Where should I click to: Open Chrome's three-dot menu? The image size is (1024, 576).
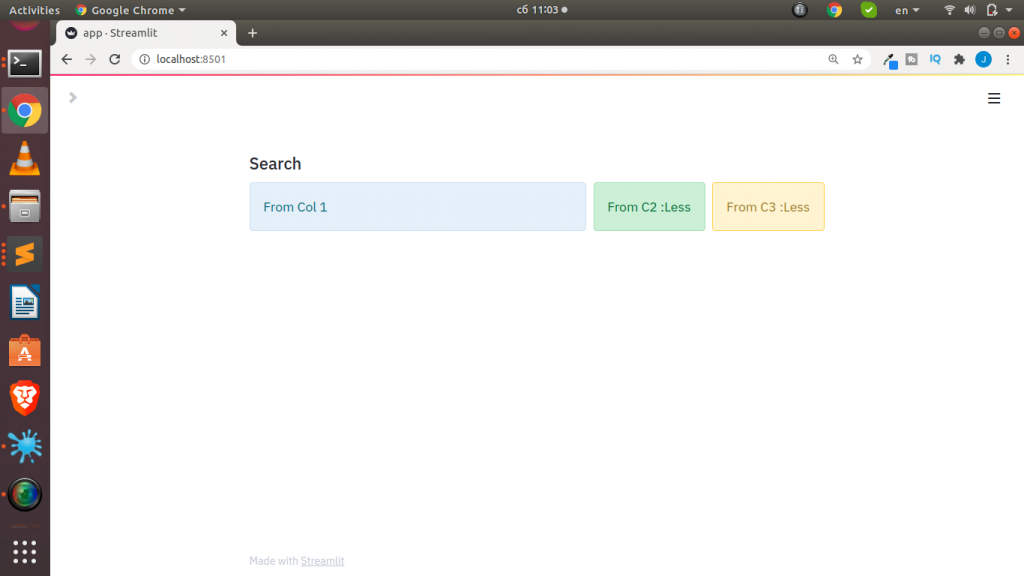(1008, 59)
